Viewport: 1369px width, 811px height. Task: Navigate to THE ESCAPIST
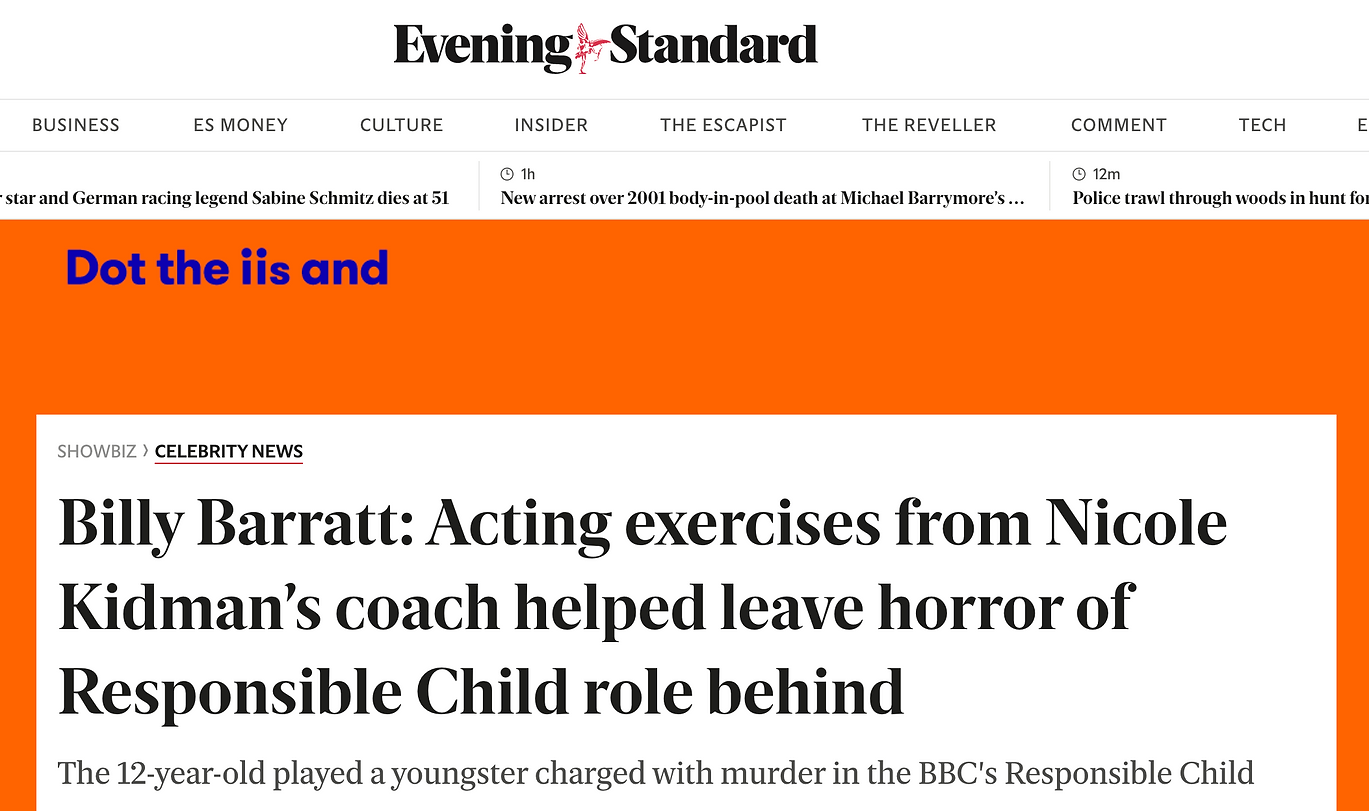(723, 125)
